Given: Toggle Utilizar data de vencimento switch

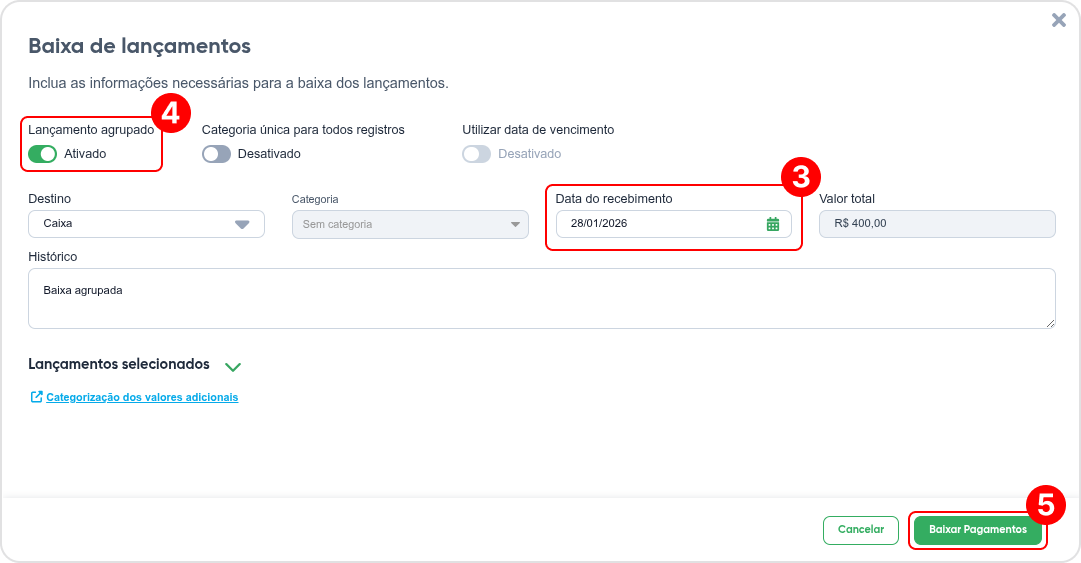Looking at the screenshot, I should point(476,154).
